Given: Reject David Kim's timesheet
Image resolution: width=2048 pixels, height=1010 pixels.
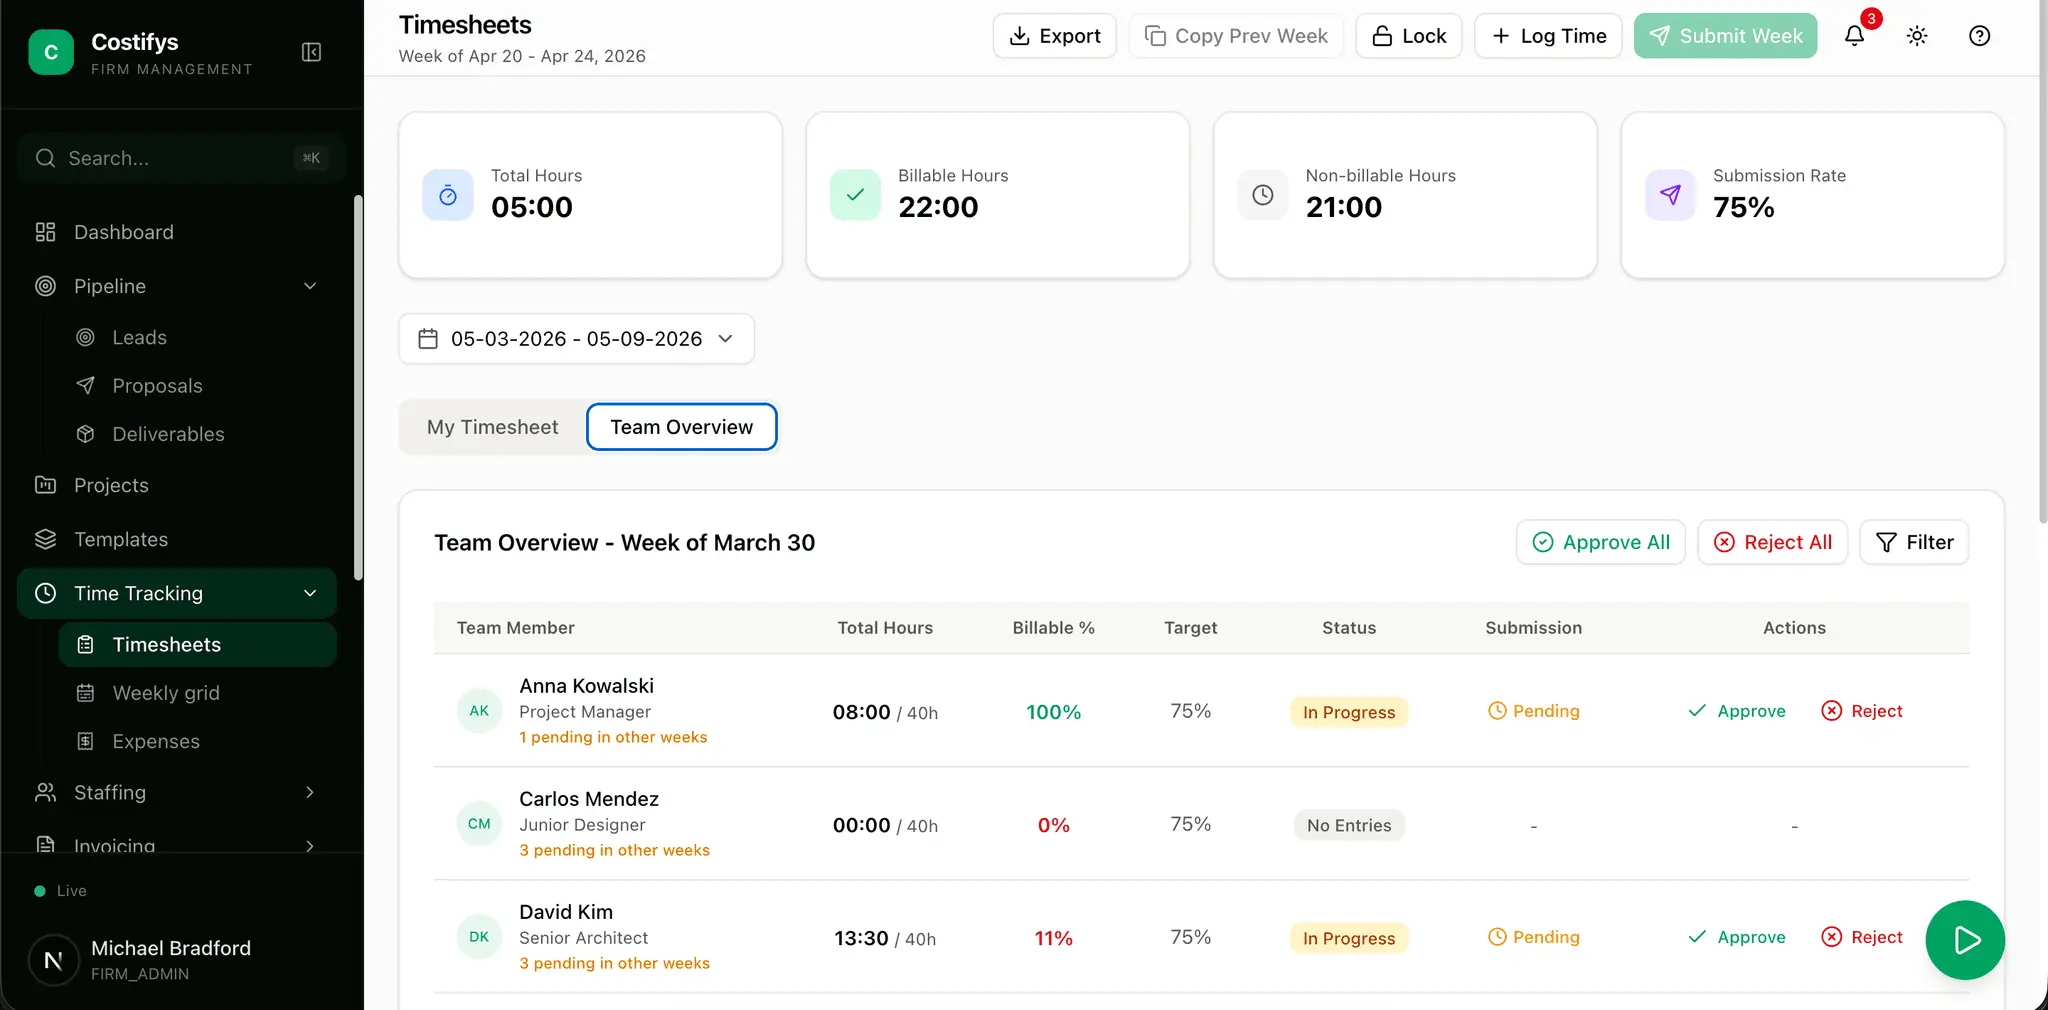Looking at the screenshot, I should [x=1862, y=937].
